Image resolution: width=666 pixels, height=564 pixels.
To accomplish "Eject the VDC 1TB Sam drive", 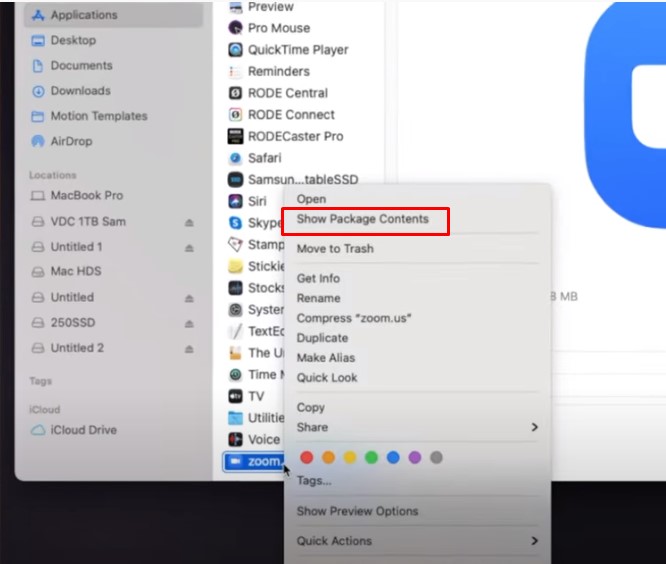I will (x=189, y=223).
